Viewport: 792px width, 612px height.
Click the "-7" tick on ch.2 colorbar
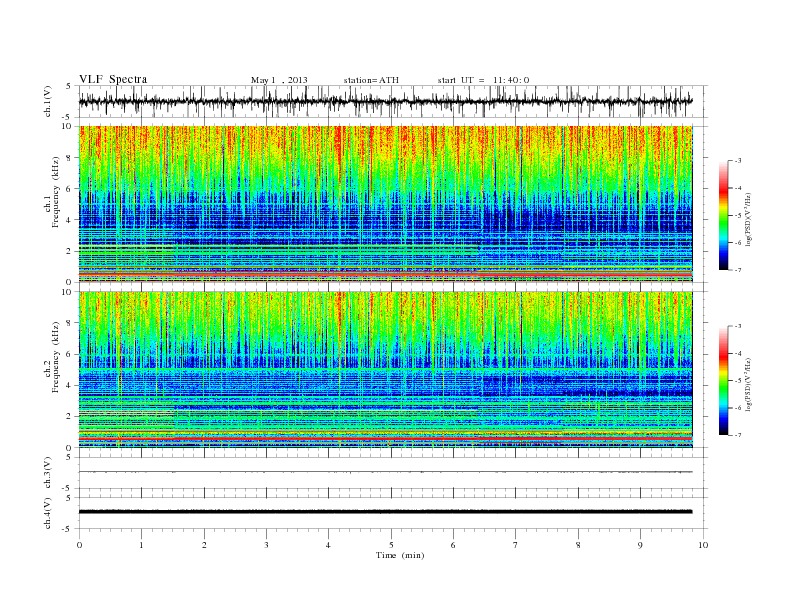738,435
